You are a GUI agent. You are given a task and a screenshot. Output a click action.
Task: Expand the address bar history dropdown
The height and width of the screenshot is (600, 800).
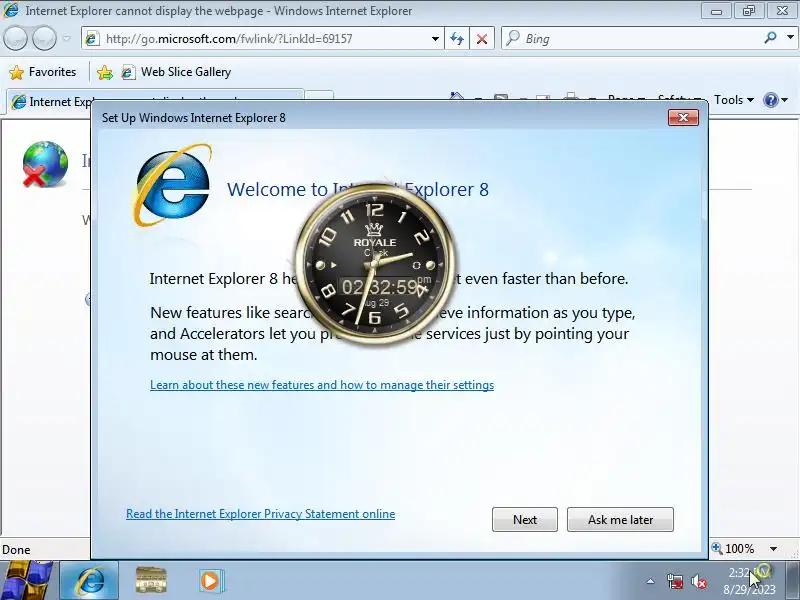[435, 39]
